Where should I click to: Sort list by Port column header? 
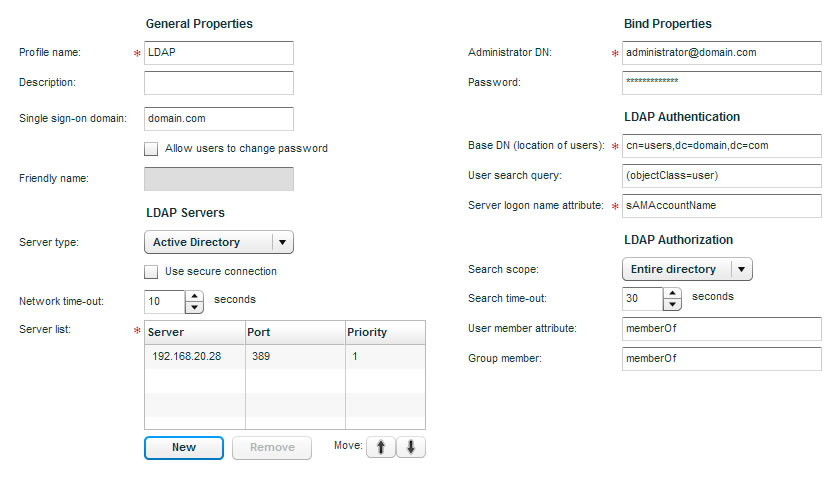pyautogui.click(x=295, y=332)
